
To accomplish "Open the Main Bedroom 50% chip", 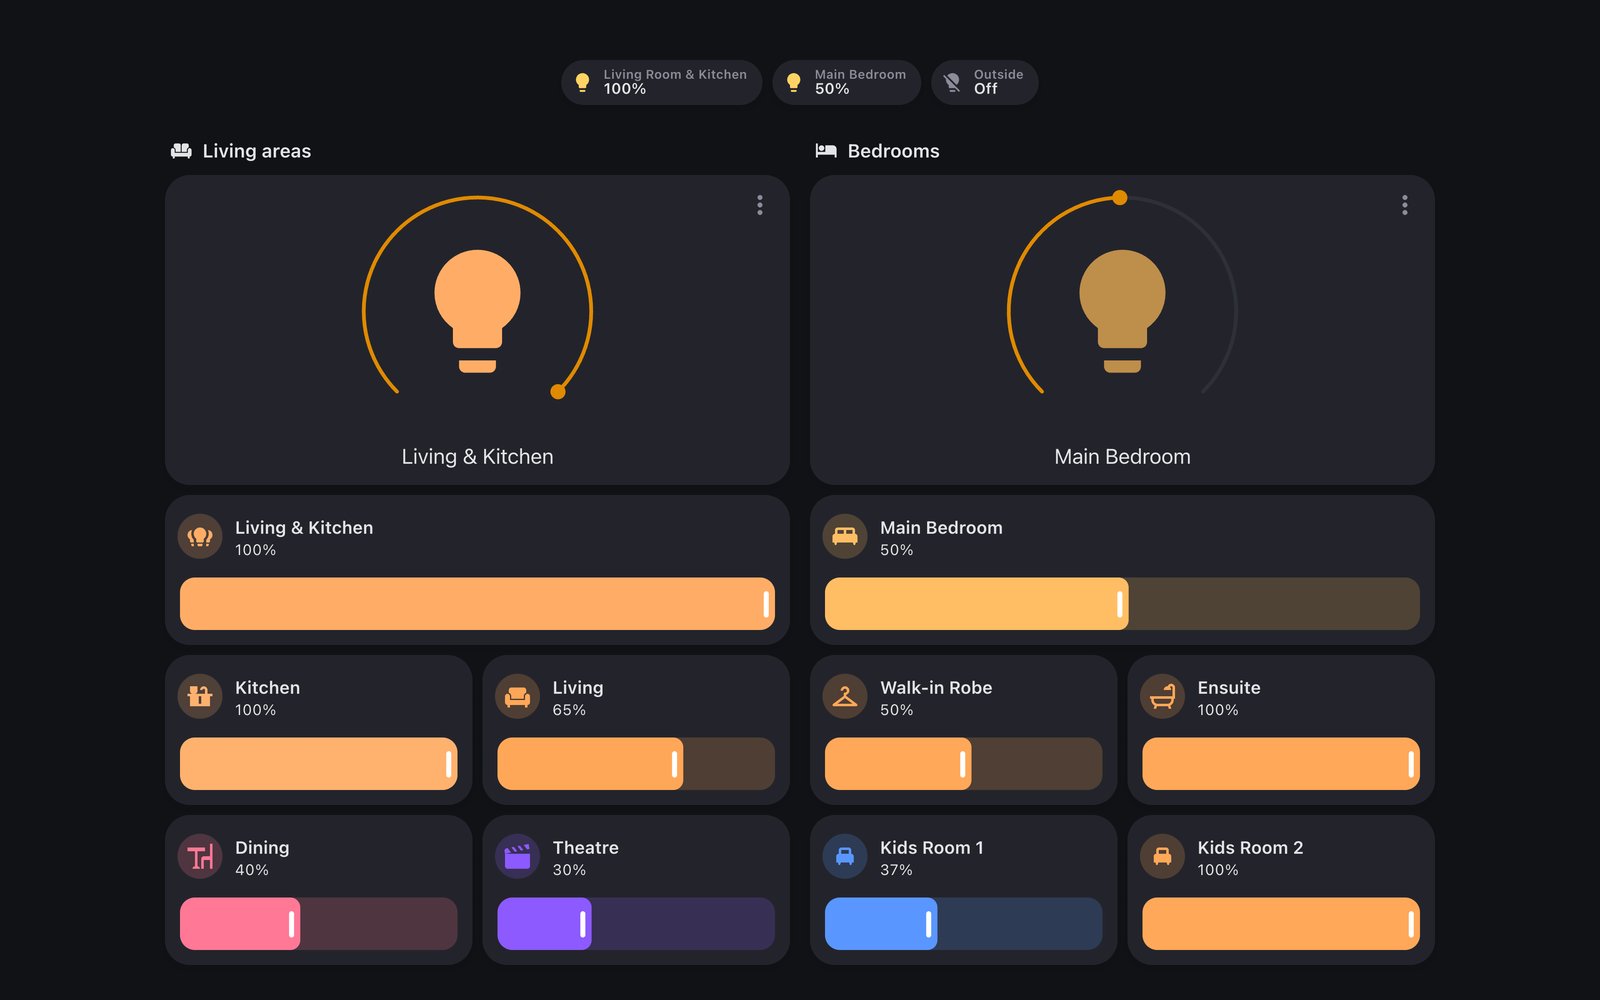I will [846, 82].
